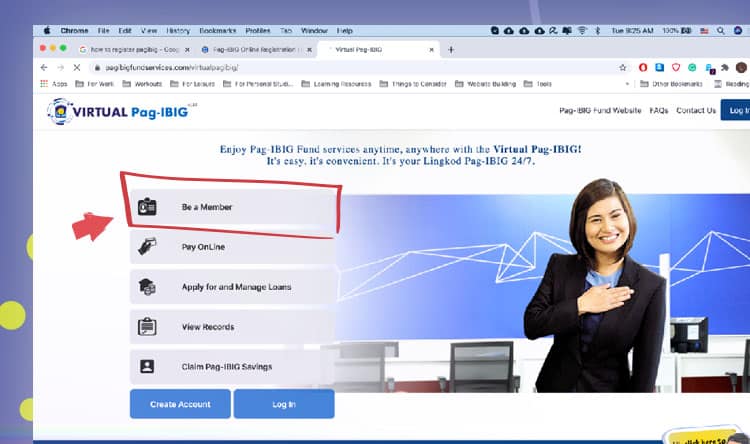
Task: Open the Contact Us link
Action: pyautogui.click(x=696, y=111)
